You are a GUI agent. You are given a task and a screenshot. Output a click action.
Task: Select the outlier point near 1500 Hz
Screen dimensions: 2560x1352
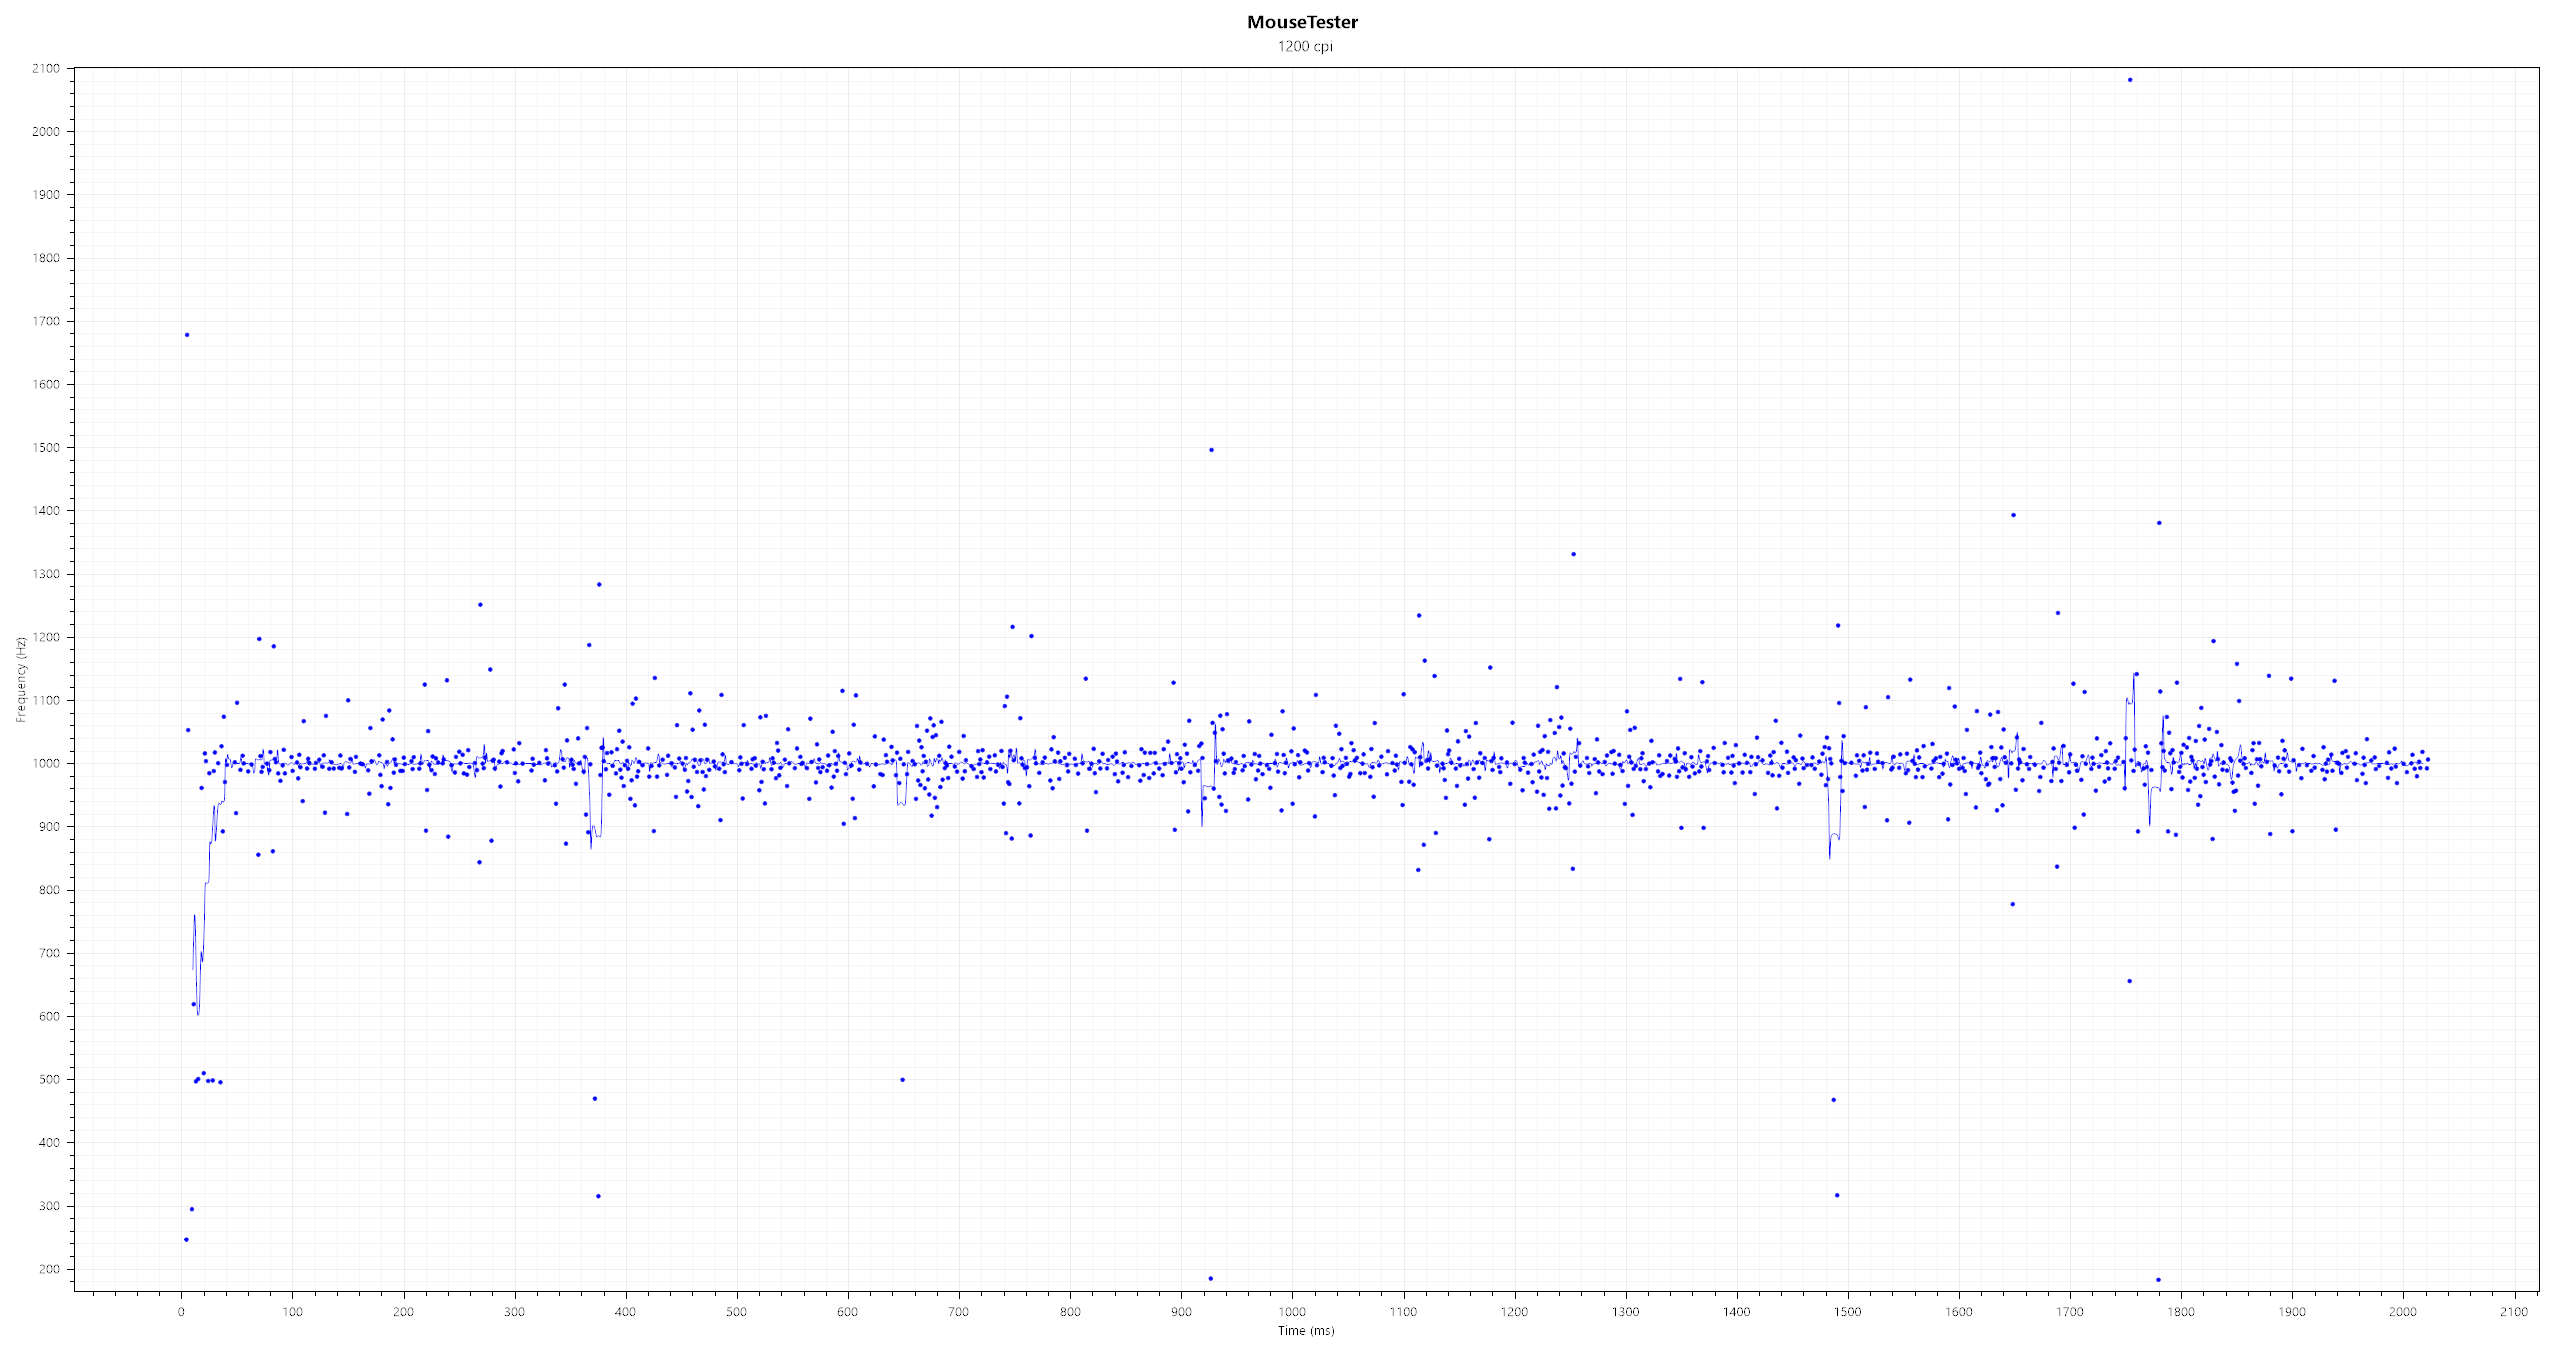pyautogui.click(x=1211, y=450)
